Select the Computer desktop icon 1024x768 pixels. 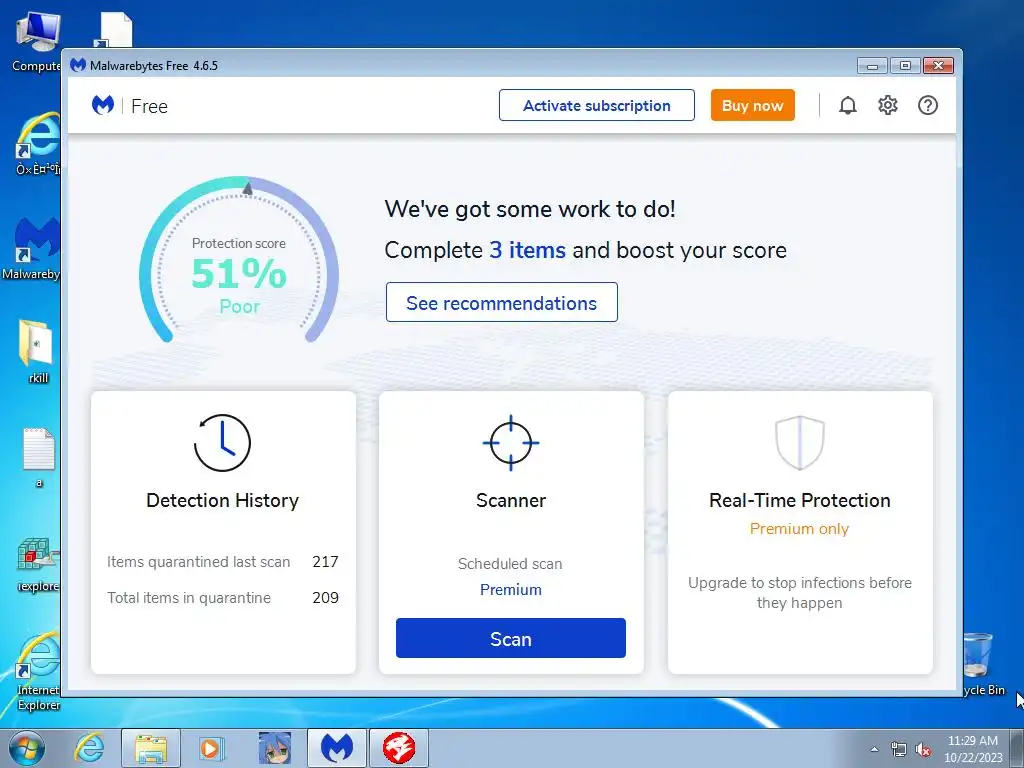coord(36,42)
